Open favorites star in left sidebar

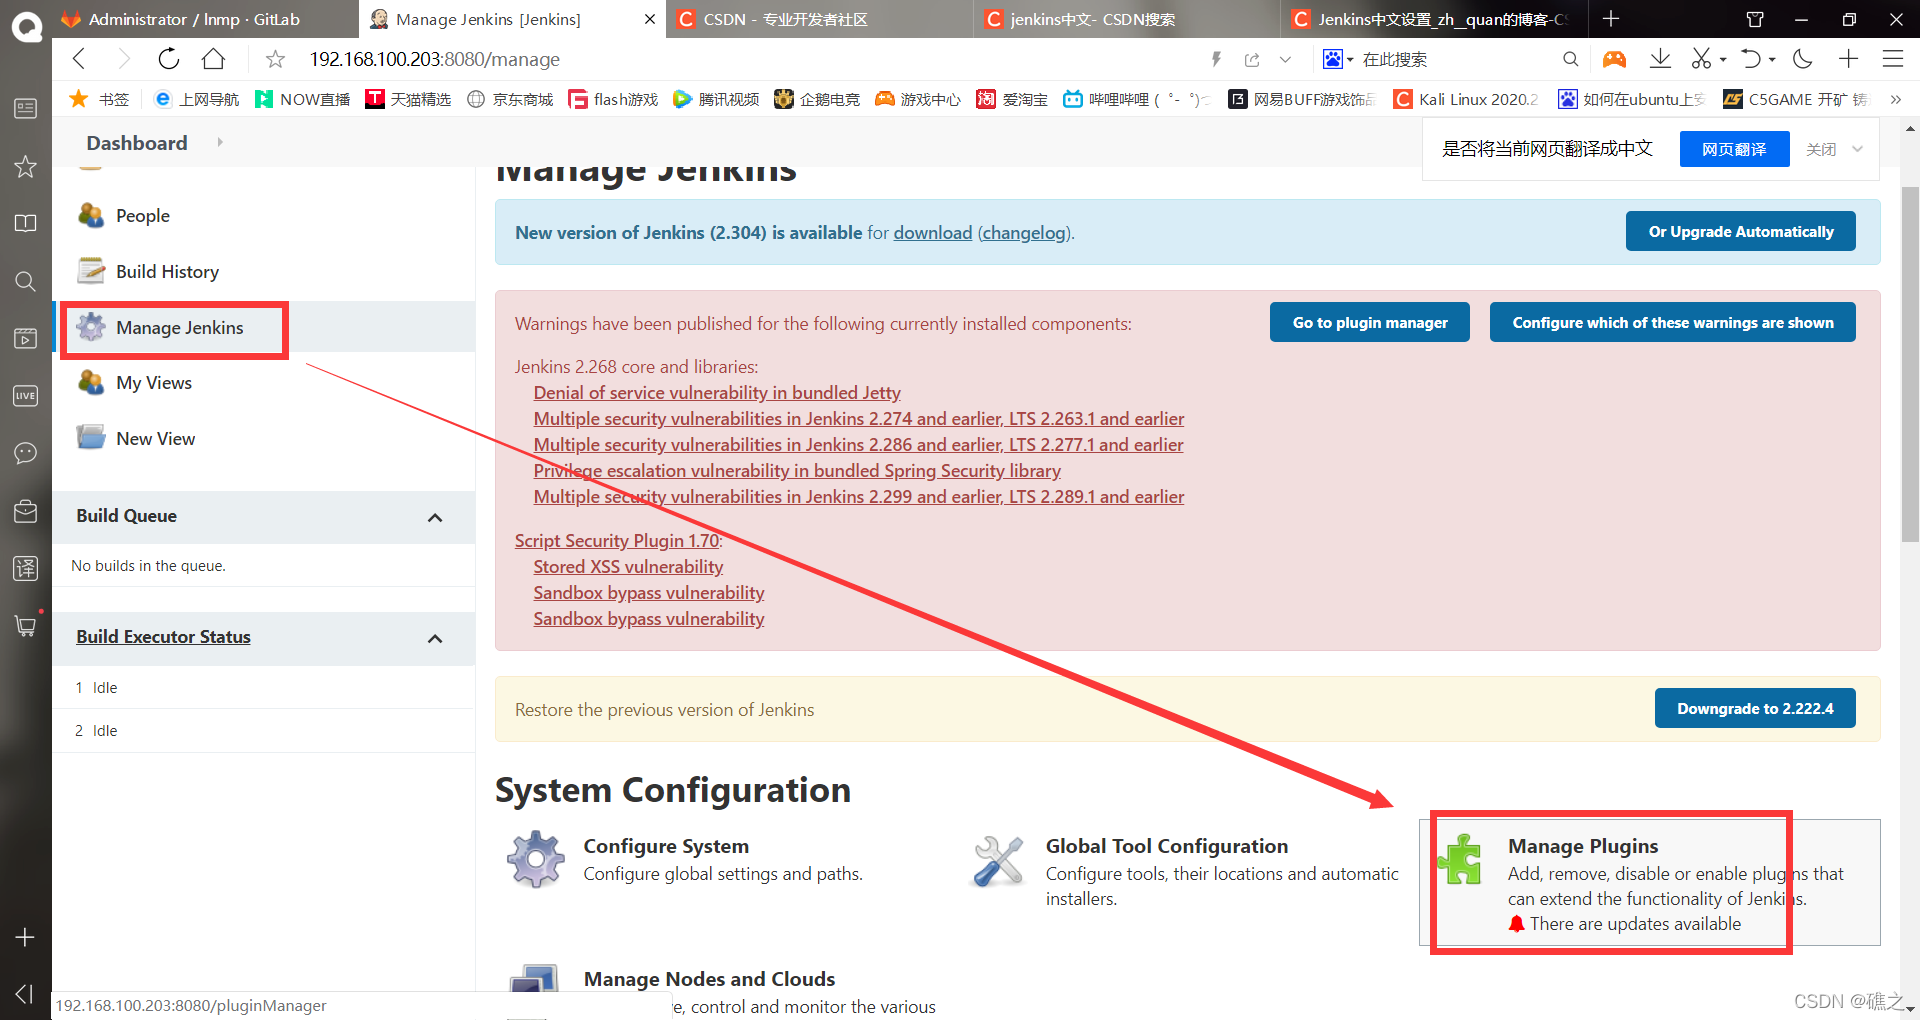click(x=26, y=166)
